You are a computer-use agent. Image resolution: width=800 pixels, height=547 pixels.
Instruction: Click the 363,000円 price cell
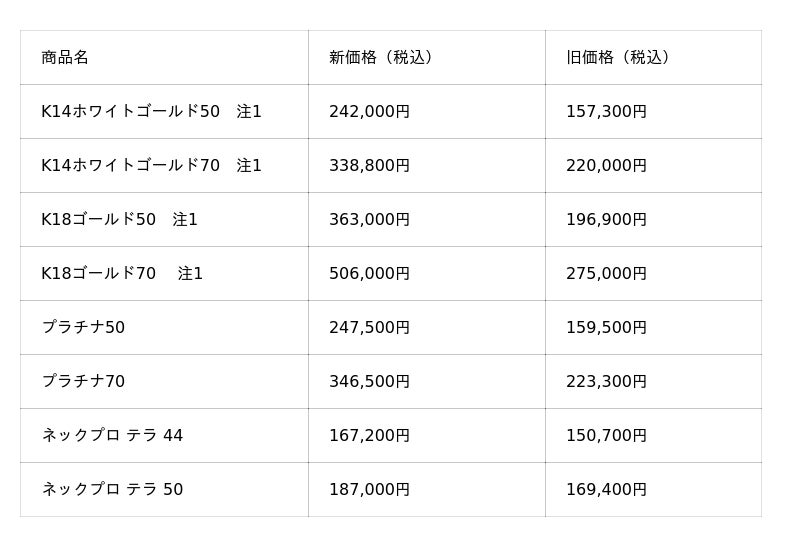[369, 220]
